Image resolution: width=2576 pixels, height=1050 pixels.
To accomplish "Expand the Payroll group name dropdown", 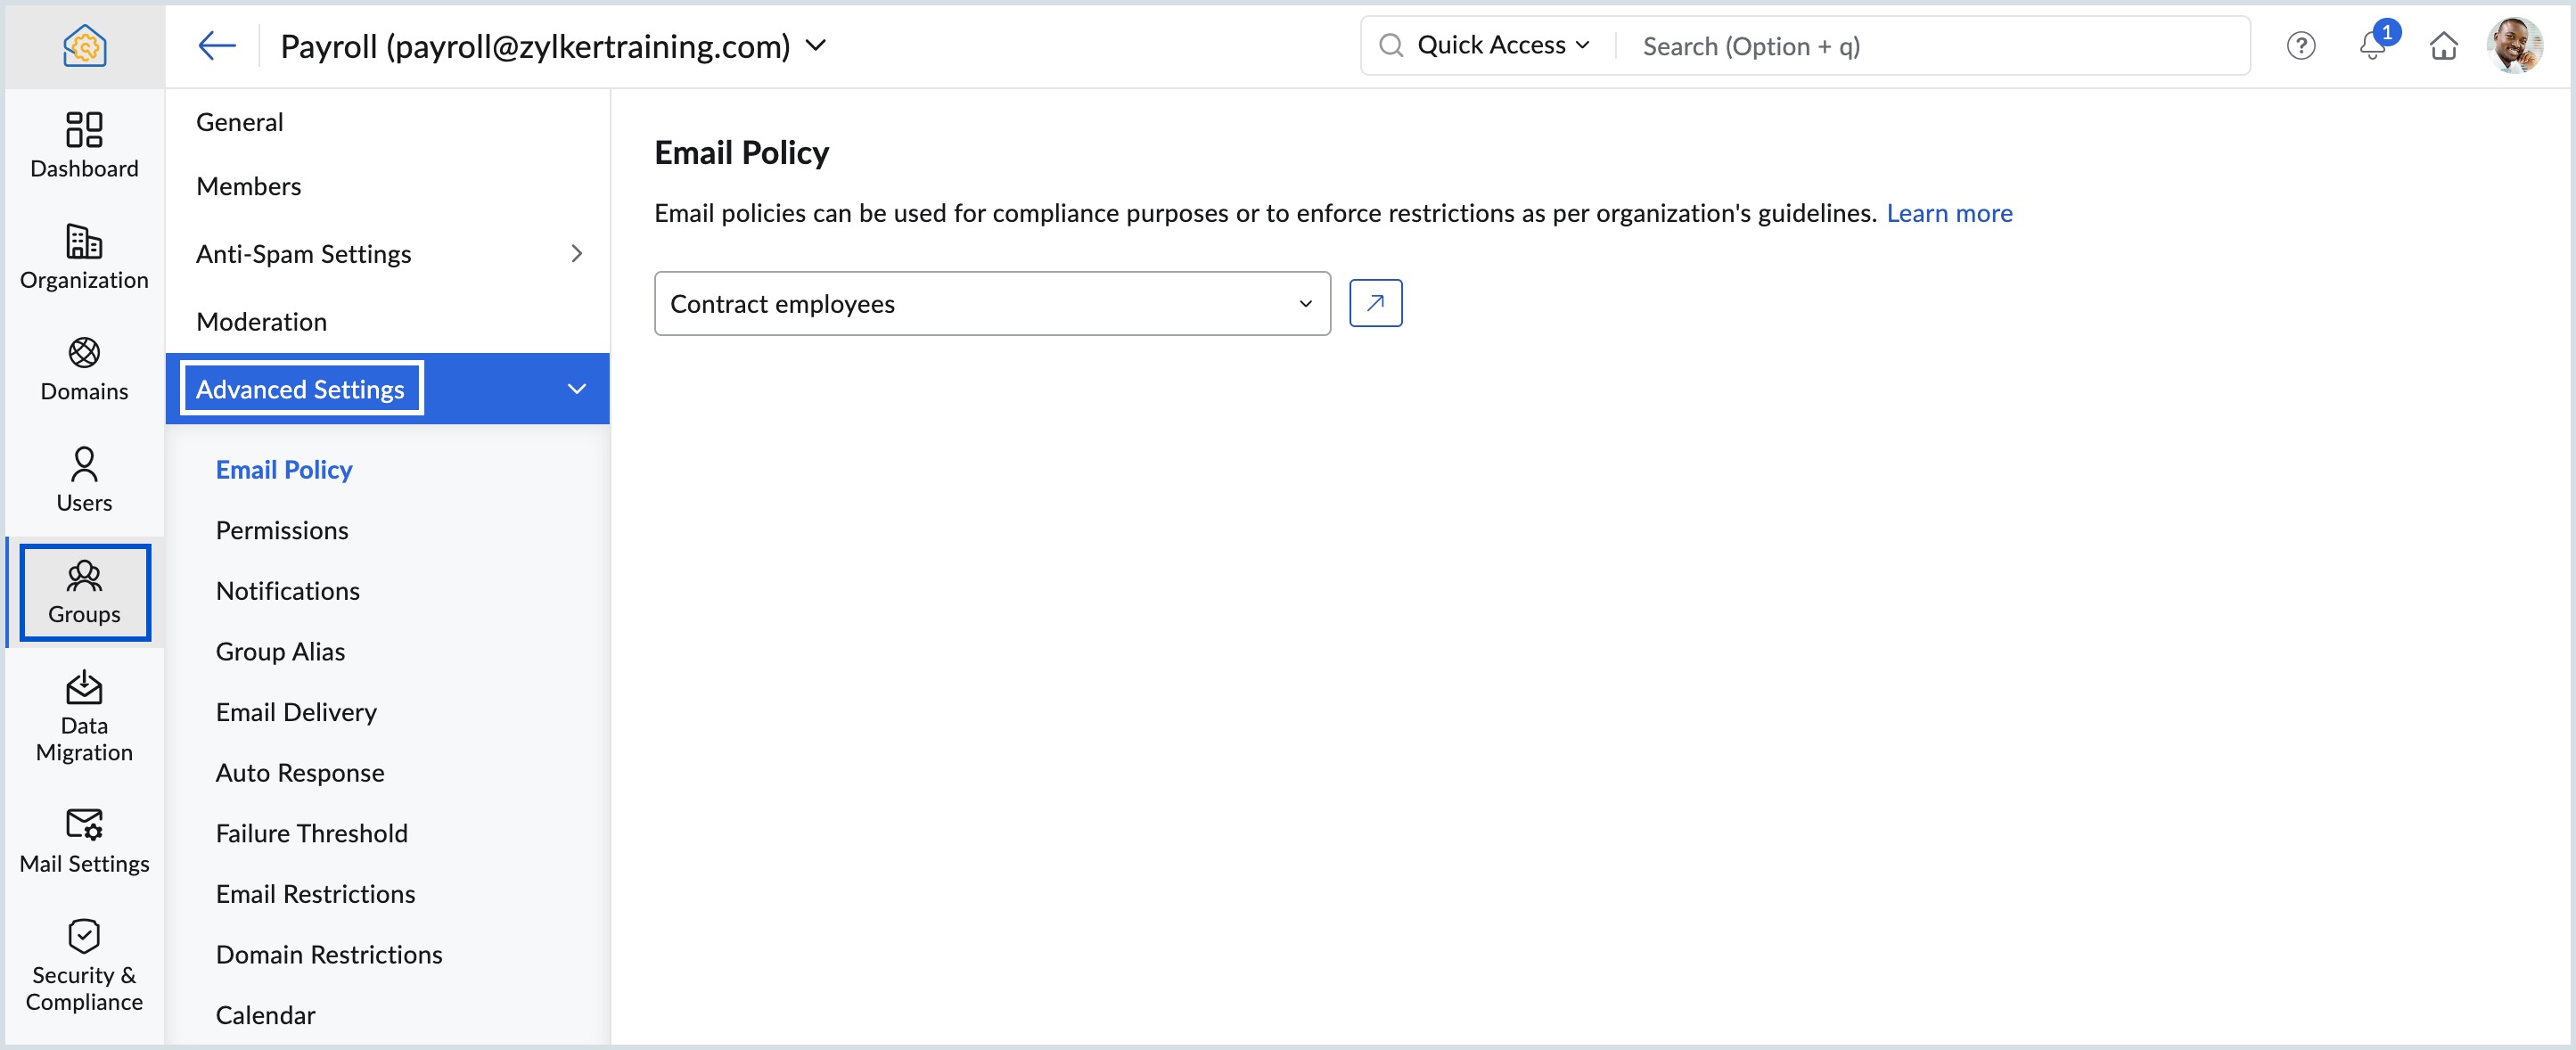I will 816,46.
